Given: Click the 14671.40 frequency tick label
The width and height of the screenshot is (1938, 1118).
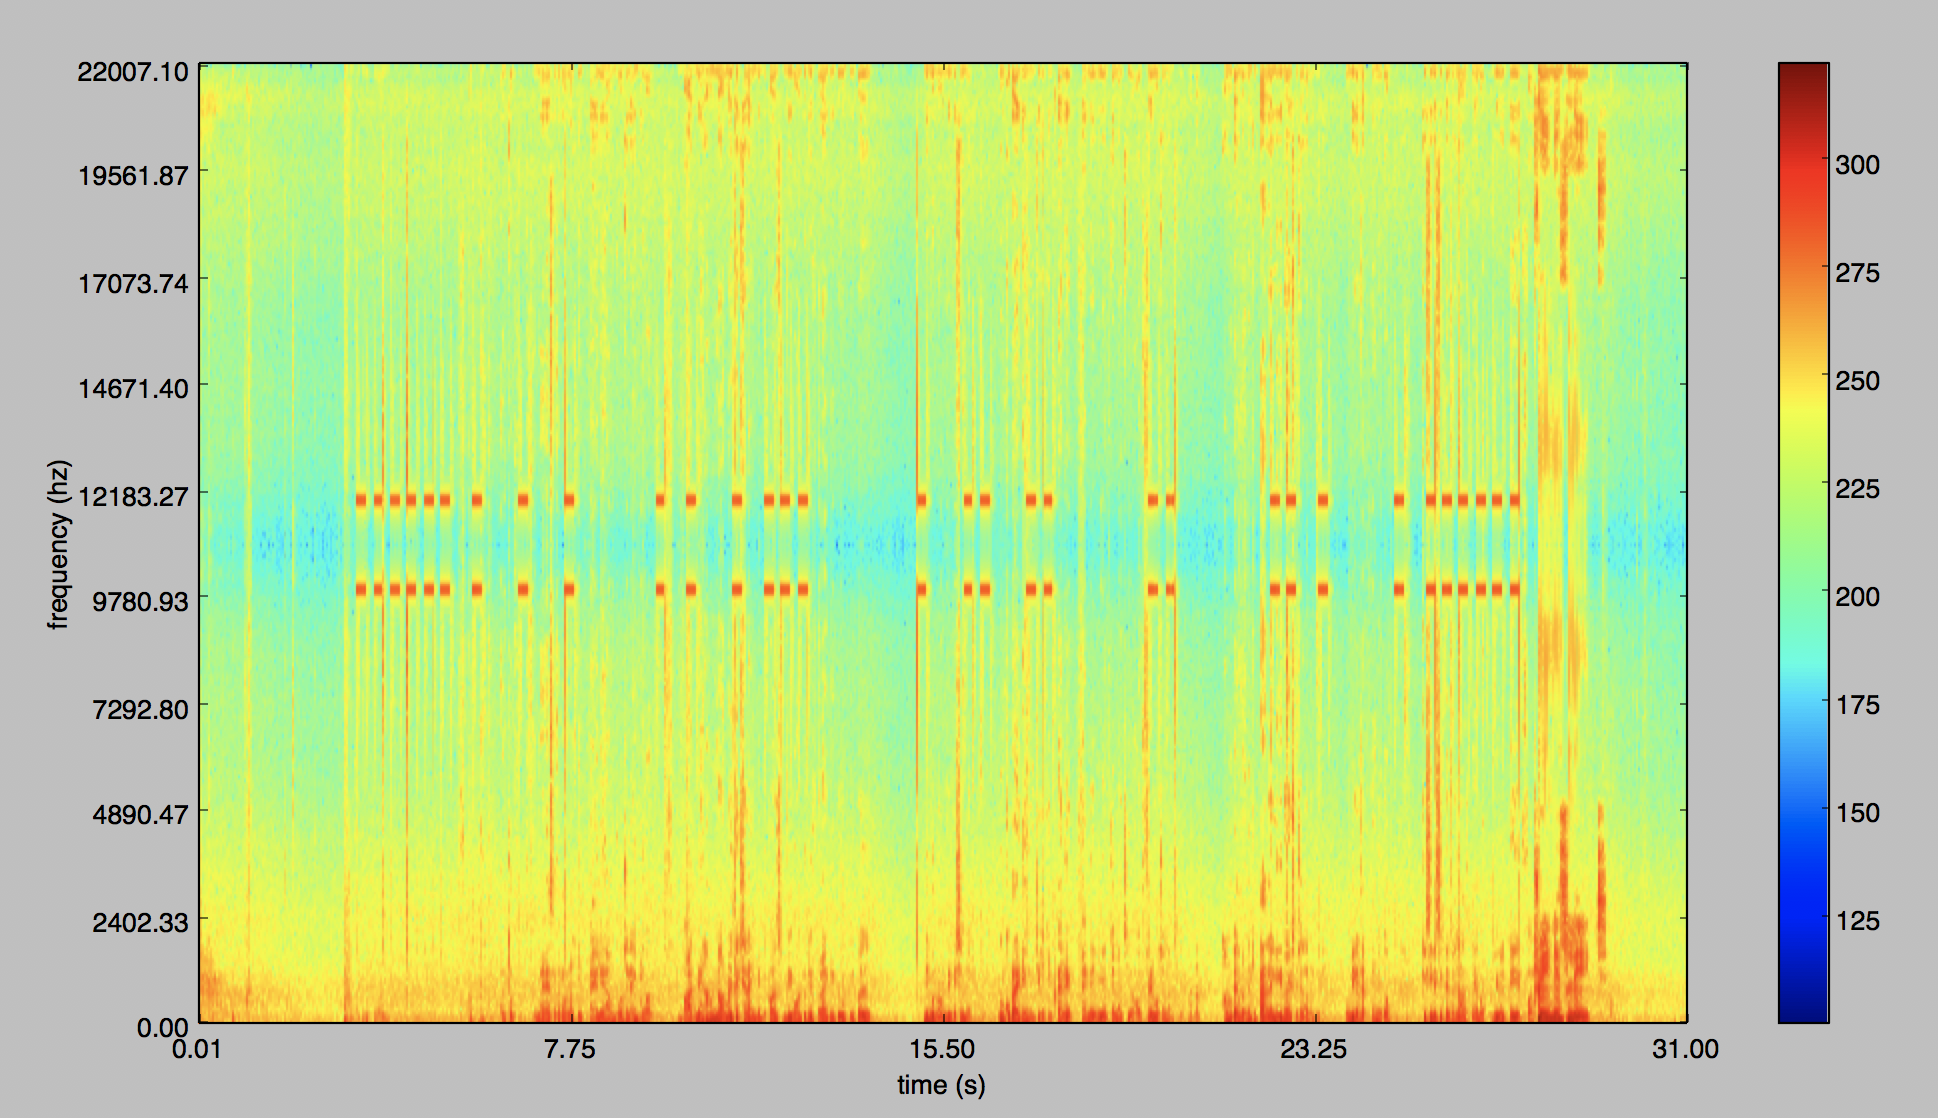Looking at the screenshot, I should click(x=132, y=388).
